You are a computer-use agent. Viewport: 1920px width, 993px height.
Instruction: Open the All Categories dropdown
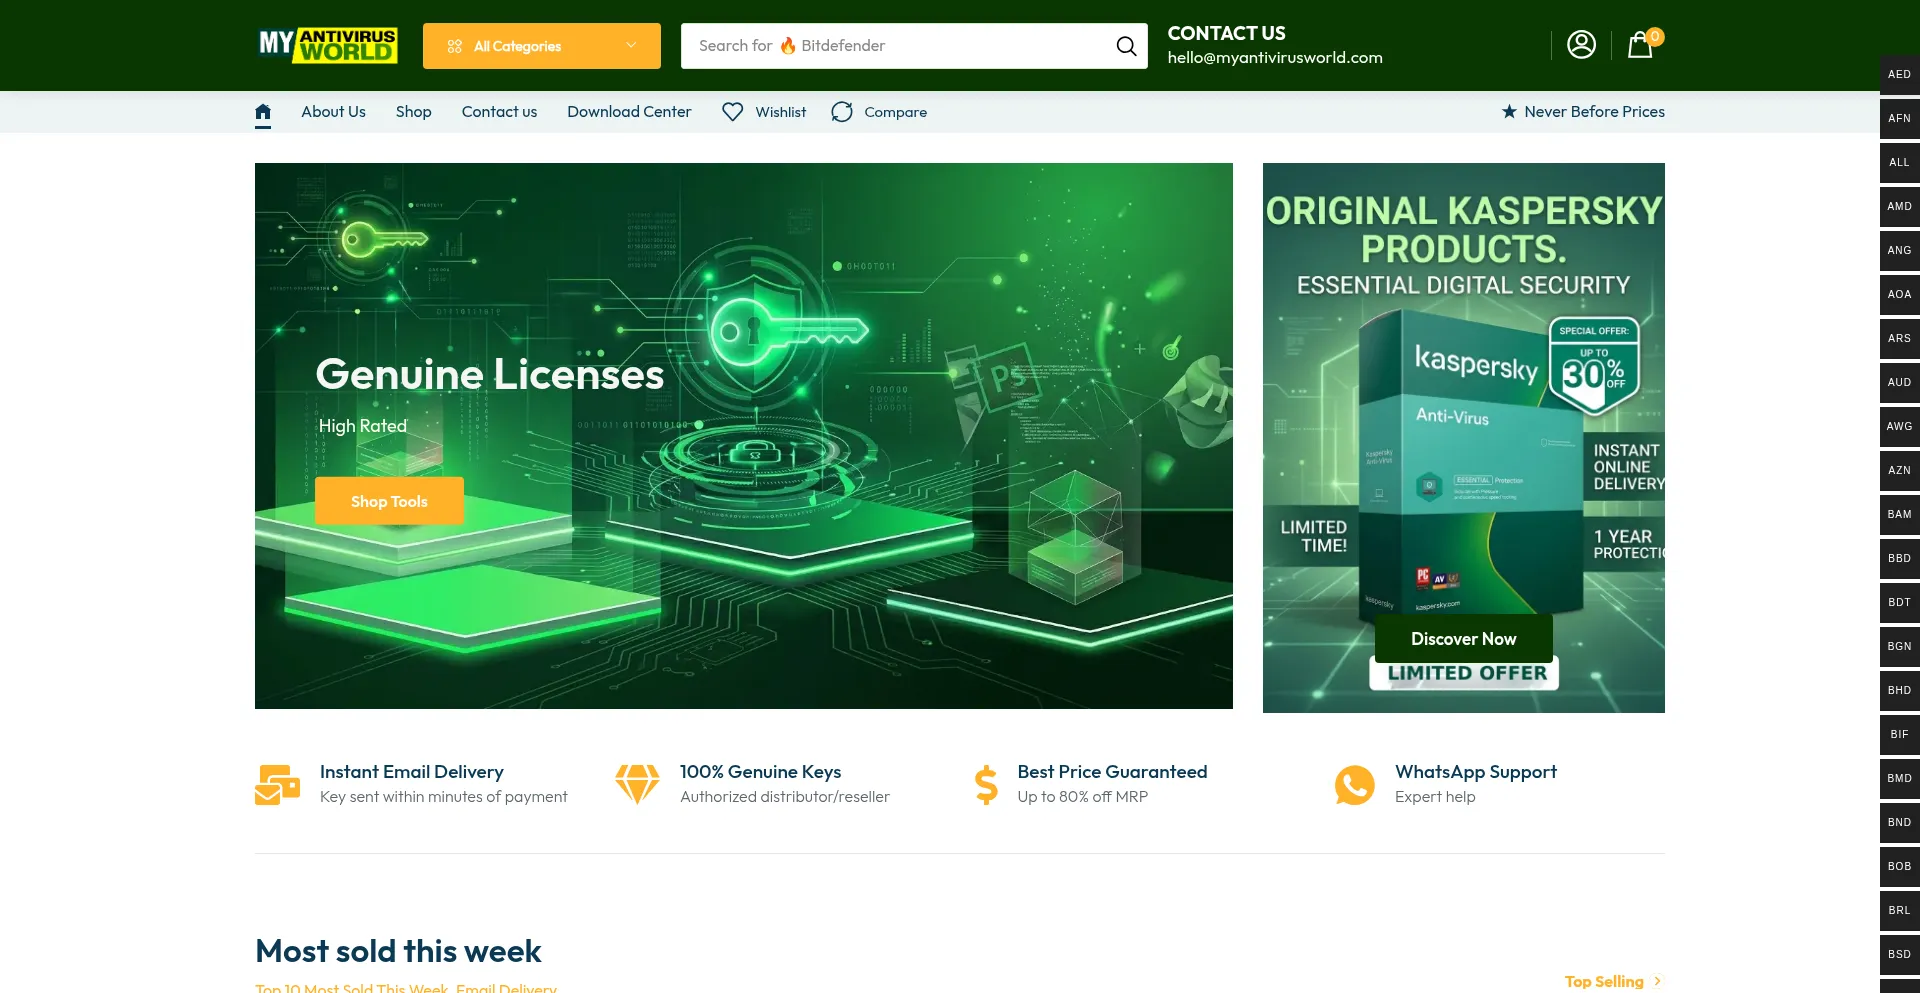542,46
